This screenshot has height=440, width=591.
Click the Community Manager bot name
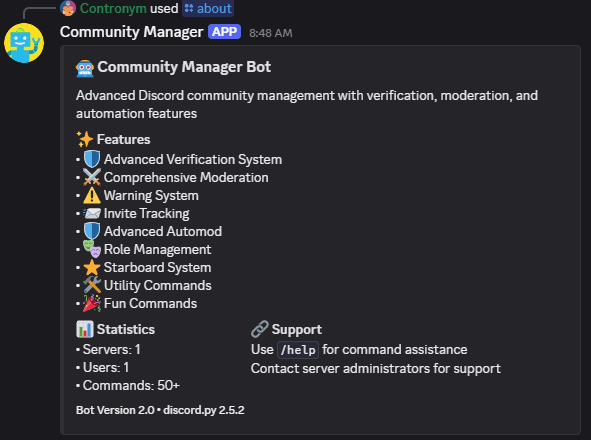pos(132,32)
